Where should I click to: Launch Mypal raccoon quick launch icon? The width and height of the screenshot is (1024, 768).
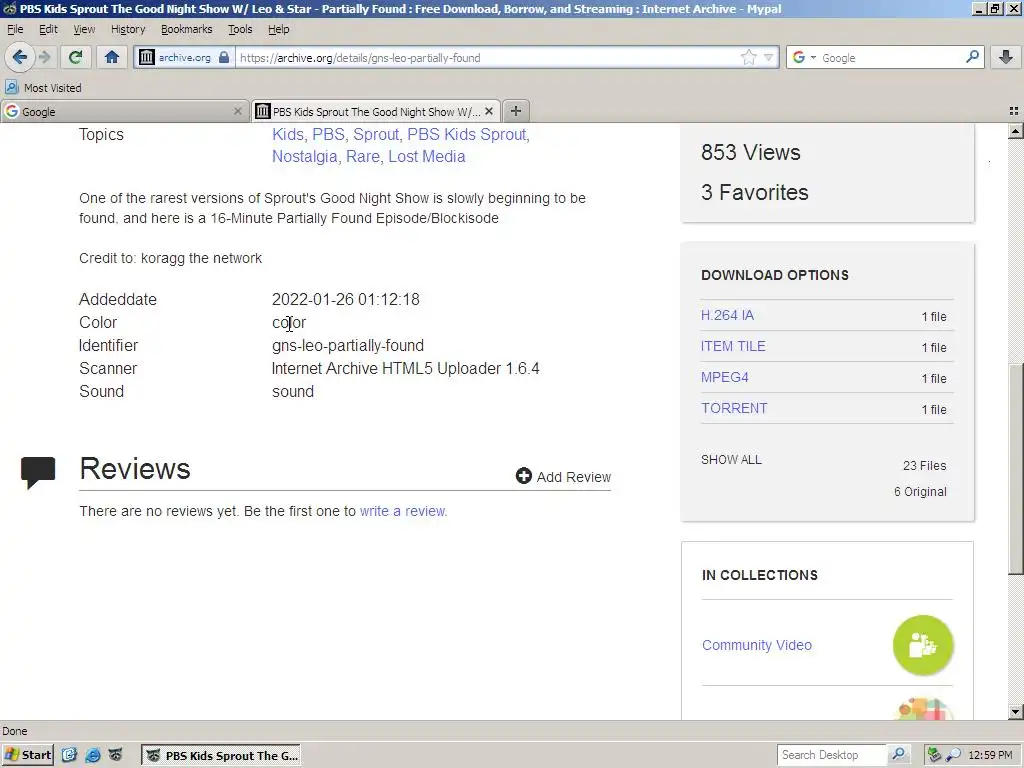tap(116, 756)
